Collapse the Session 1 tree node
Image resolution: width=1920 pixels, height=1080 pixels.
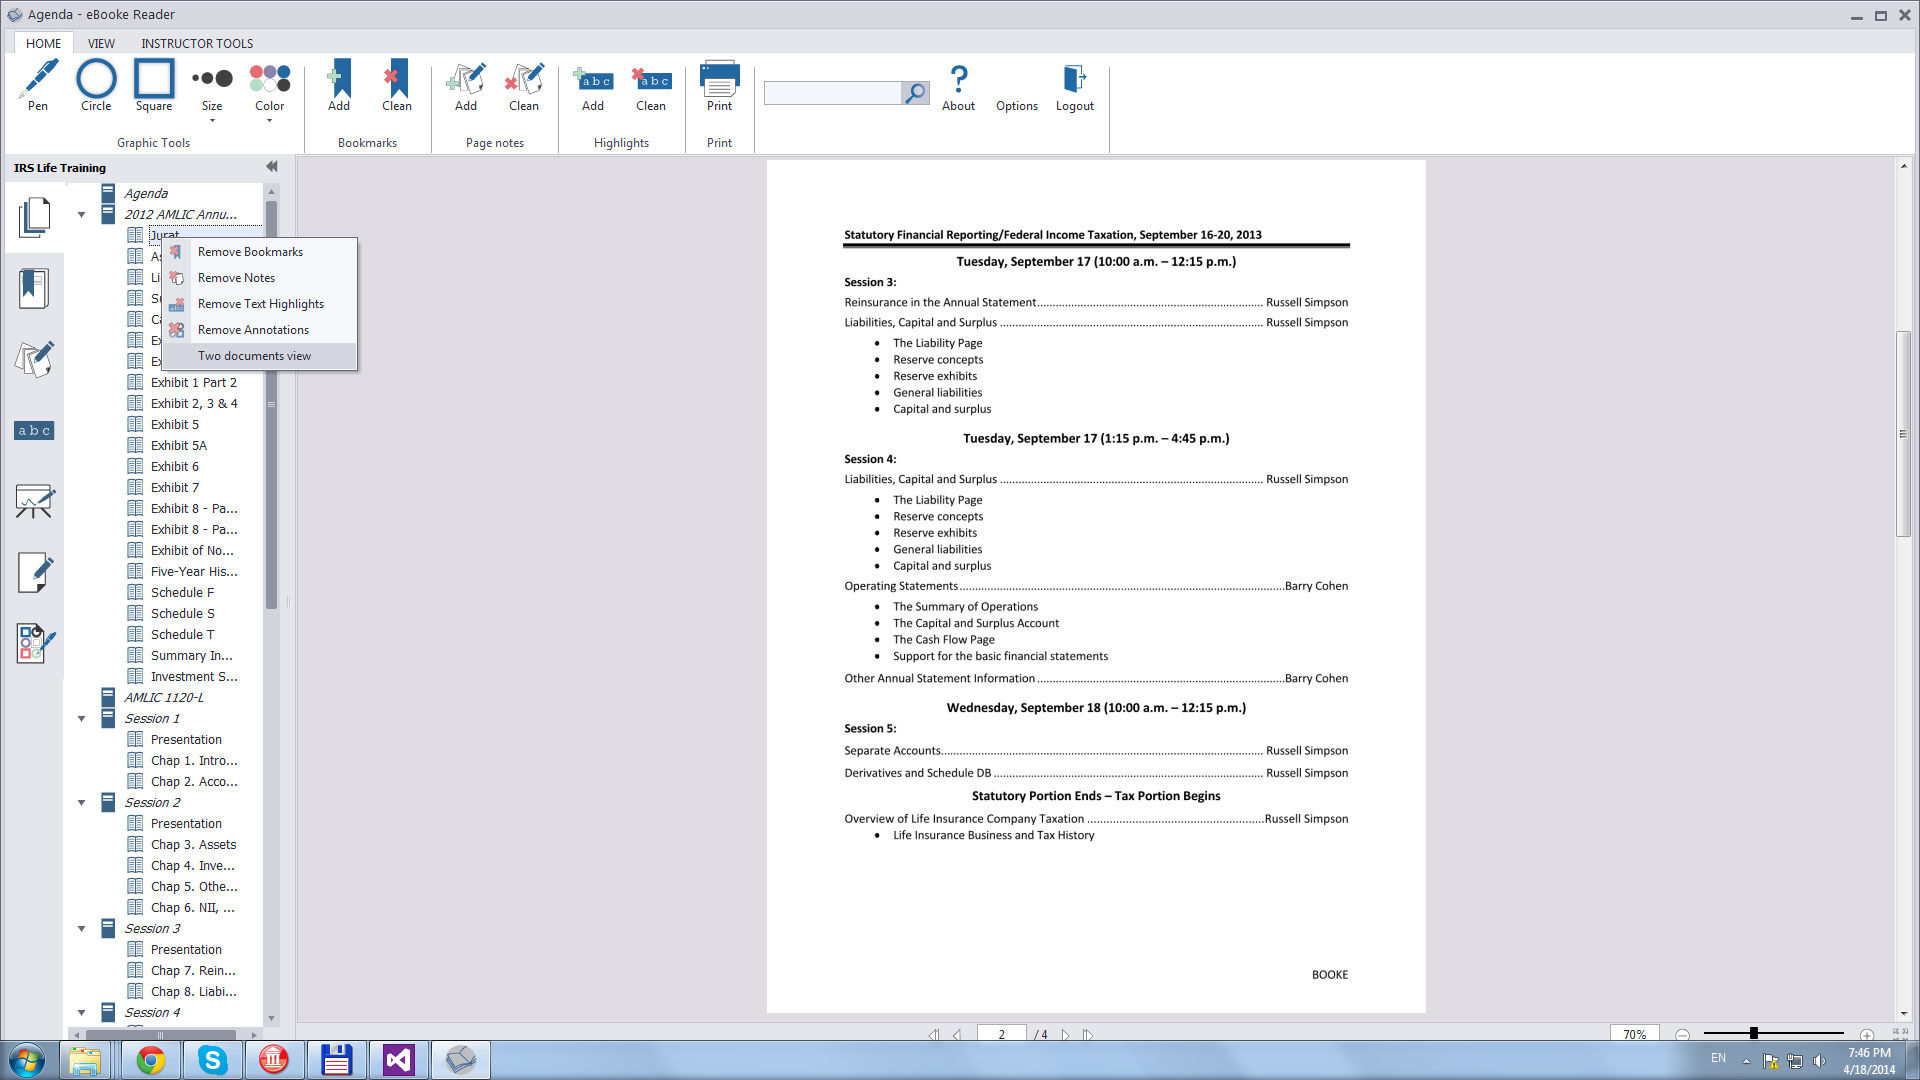click(x=82, y=719)
